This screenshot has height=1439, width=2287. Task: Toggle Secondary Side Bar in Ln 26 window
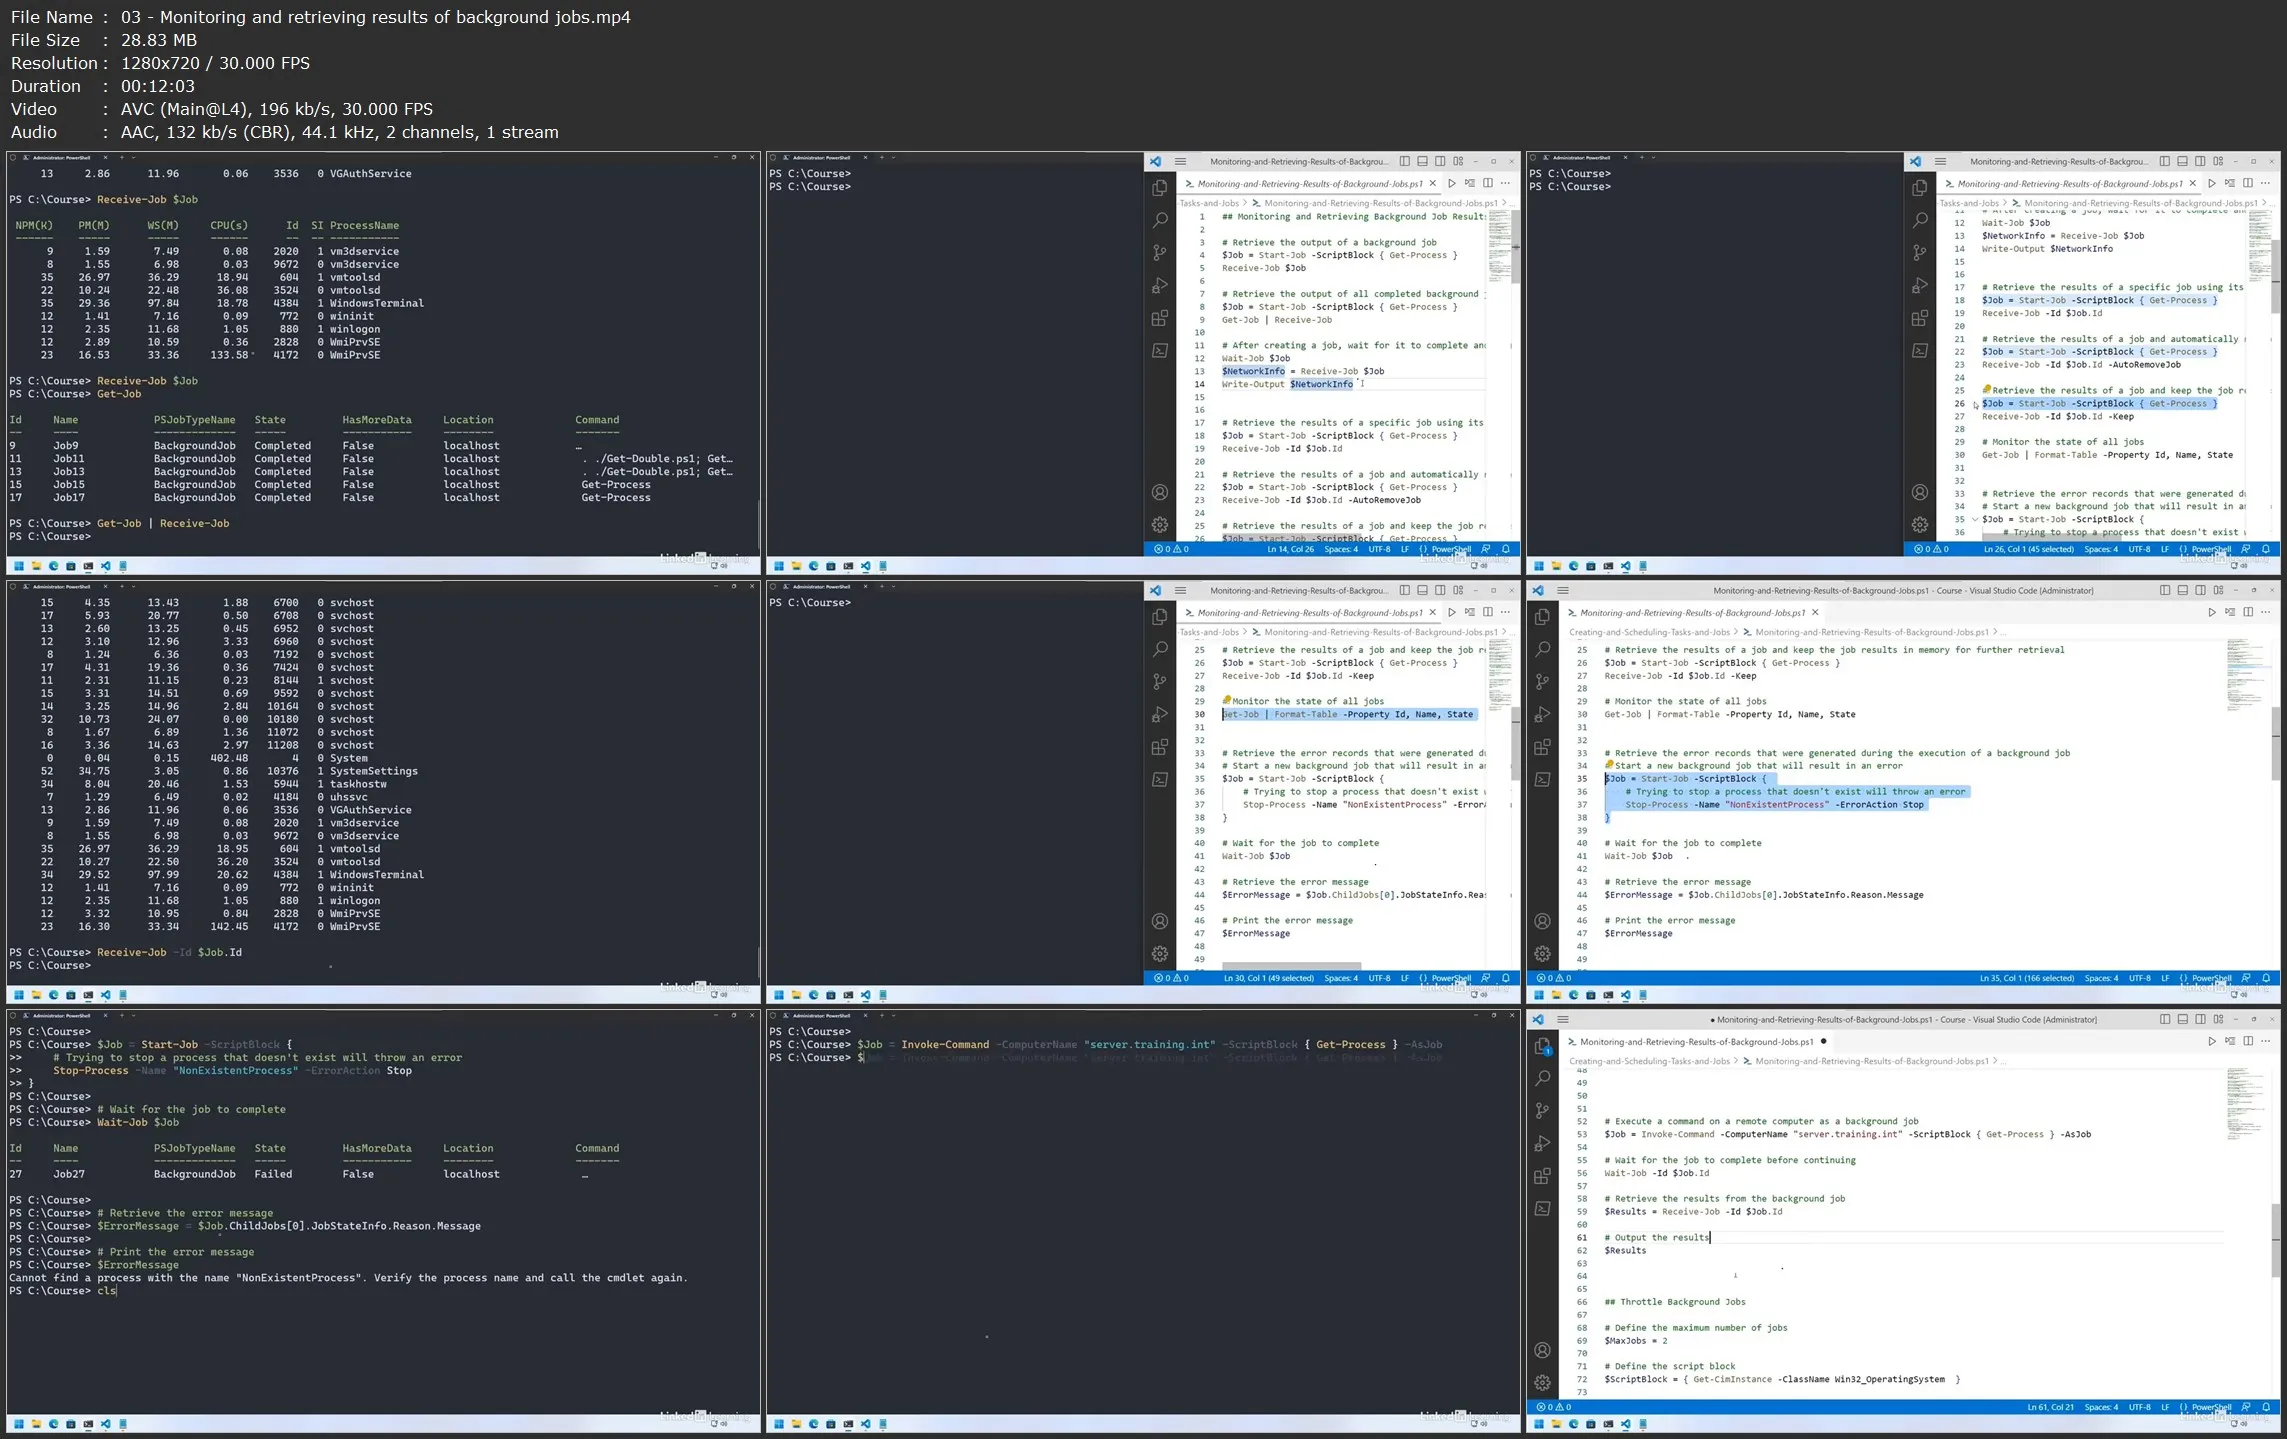pos(2200,161)
